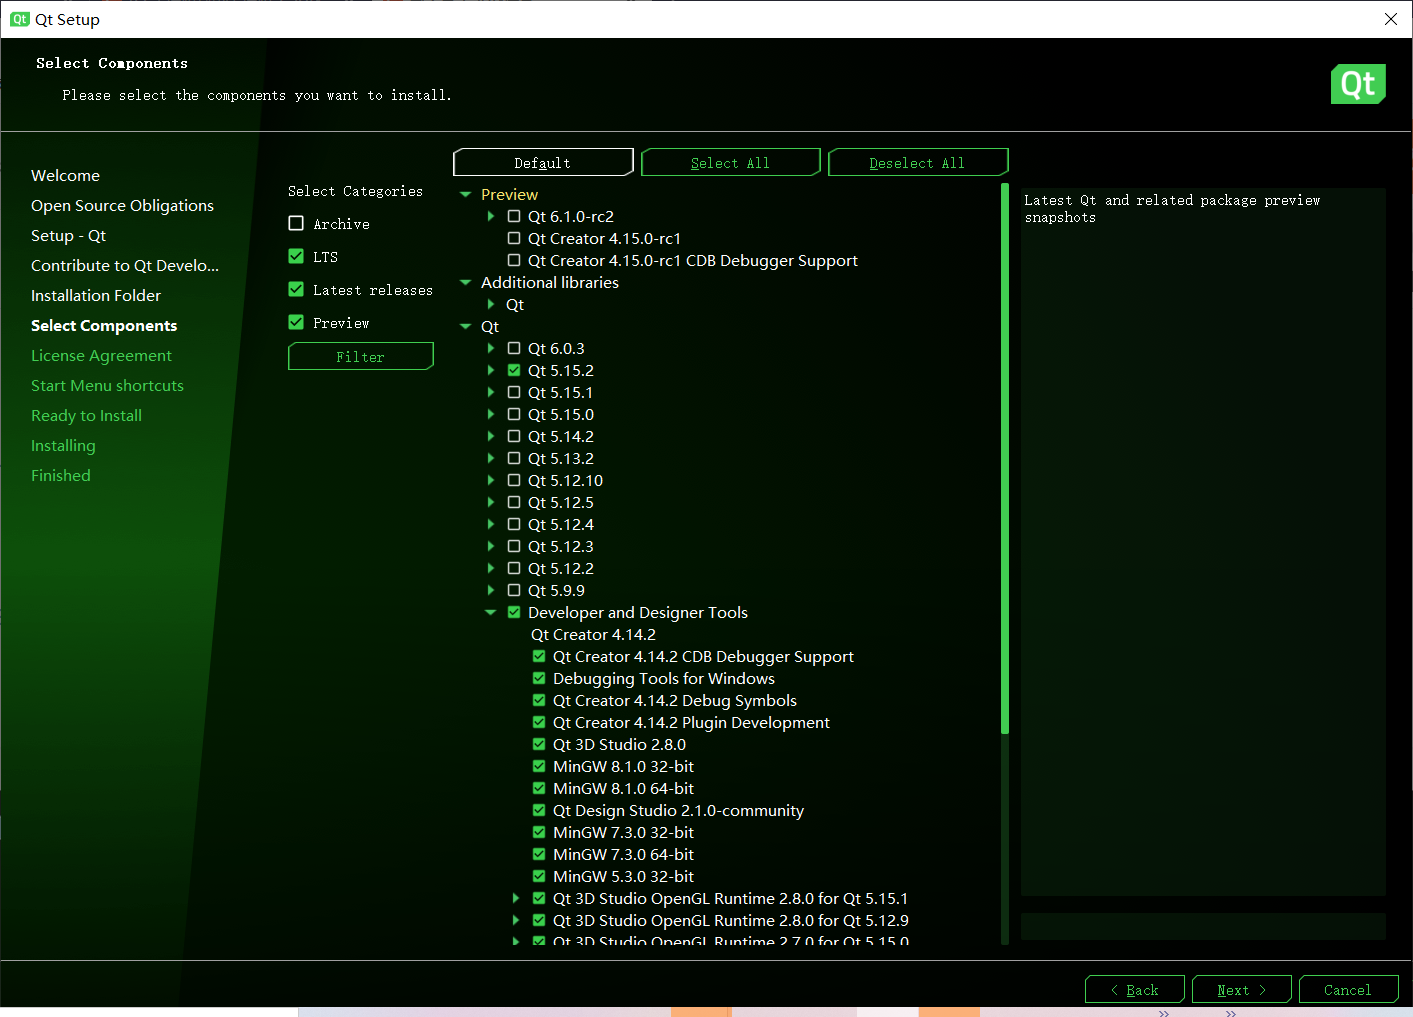Expand the Qt 5.13.2 node
Screen dimensions: 1413x1017
(x=490, y=458)
